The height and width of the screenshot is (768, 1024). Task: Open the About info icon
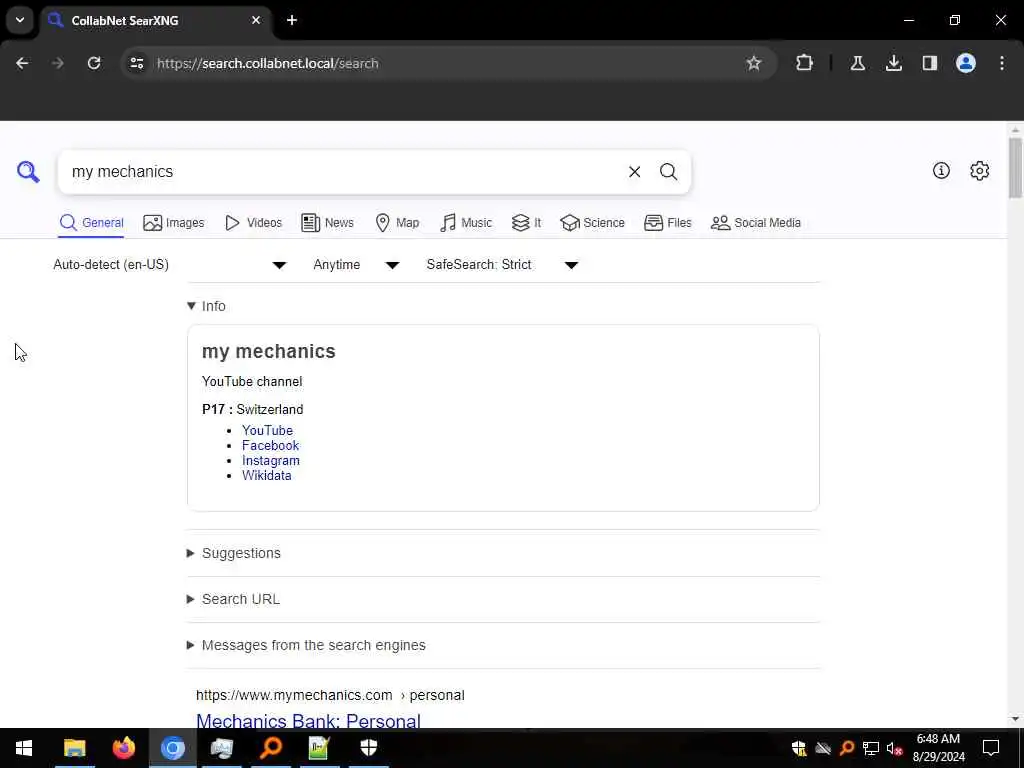pos(941,170)
